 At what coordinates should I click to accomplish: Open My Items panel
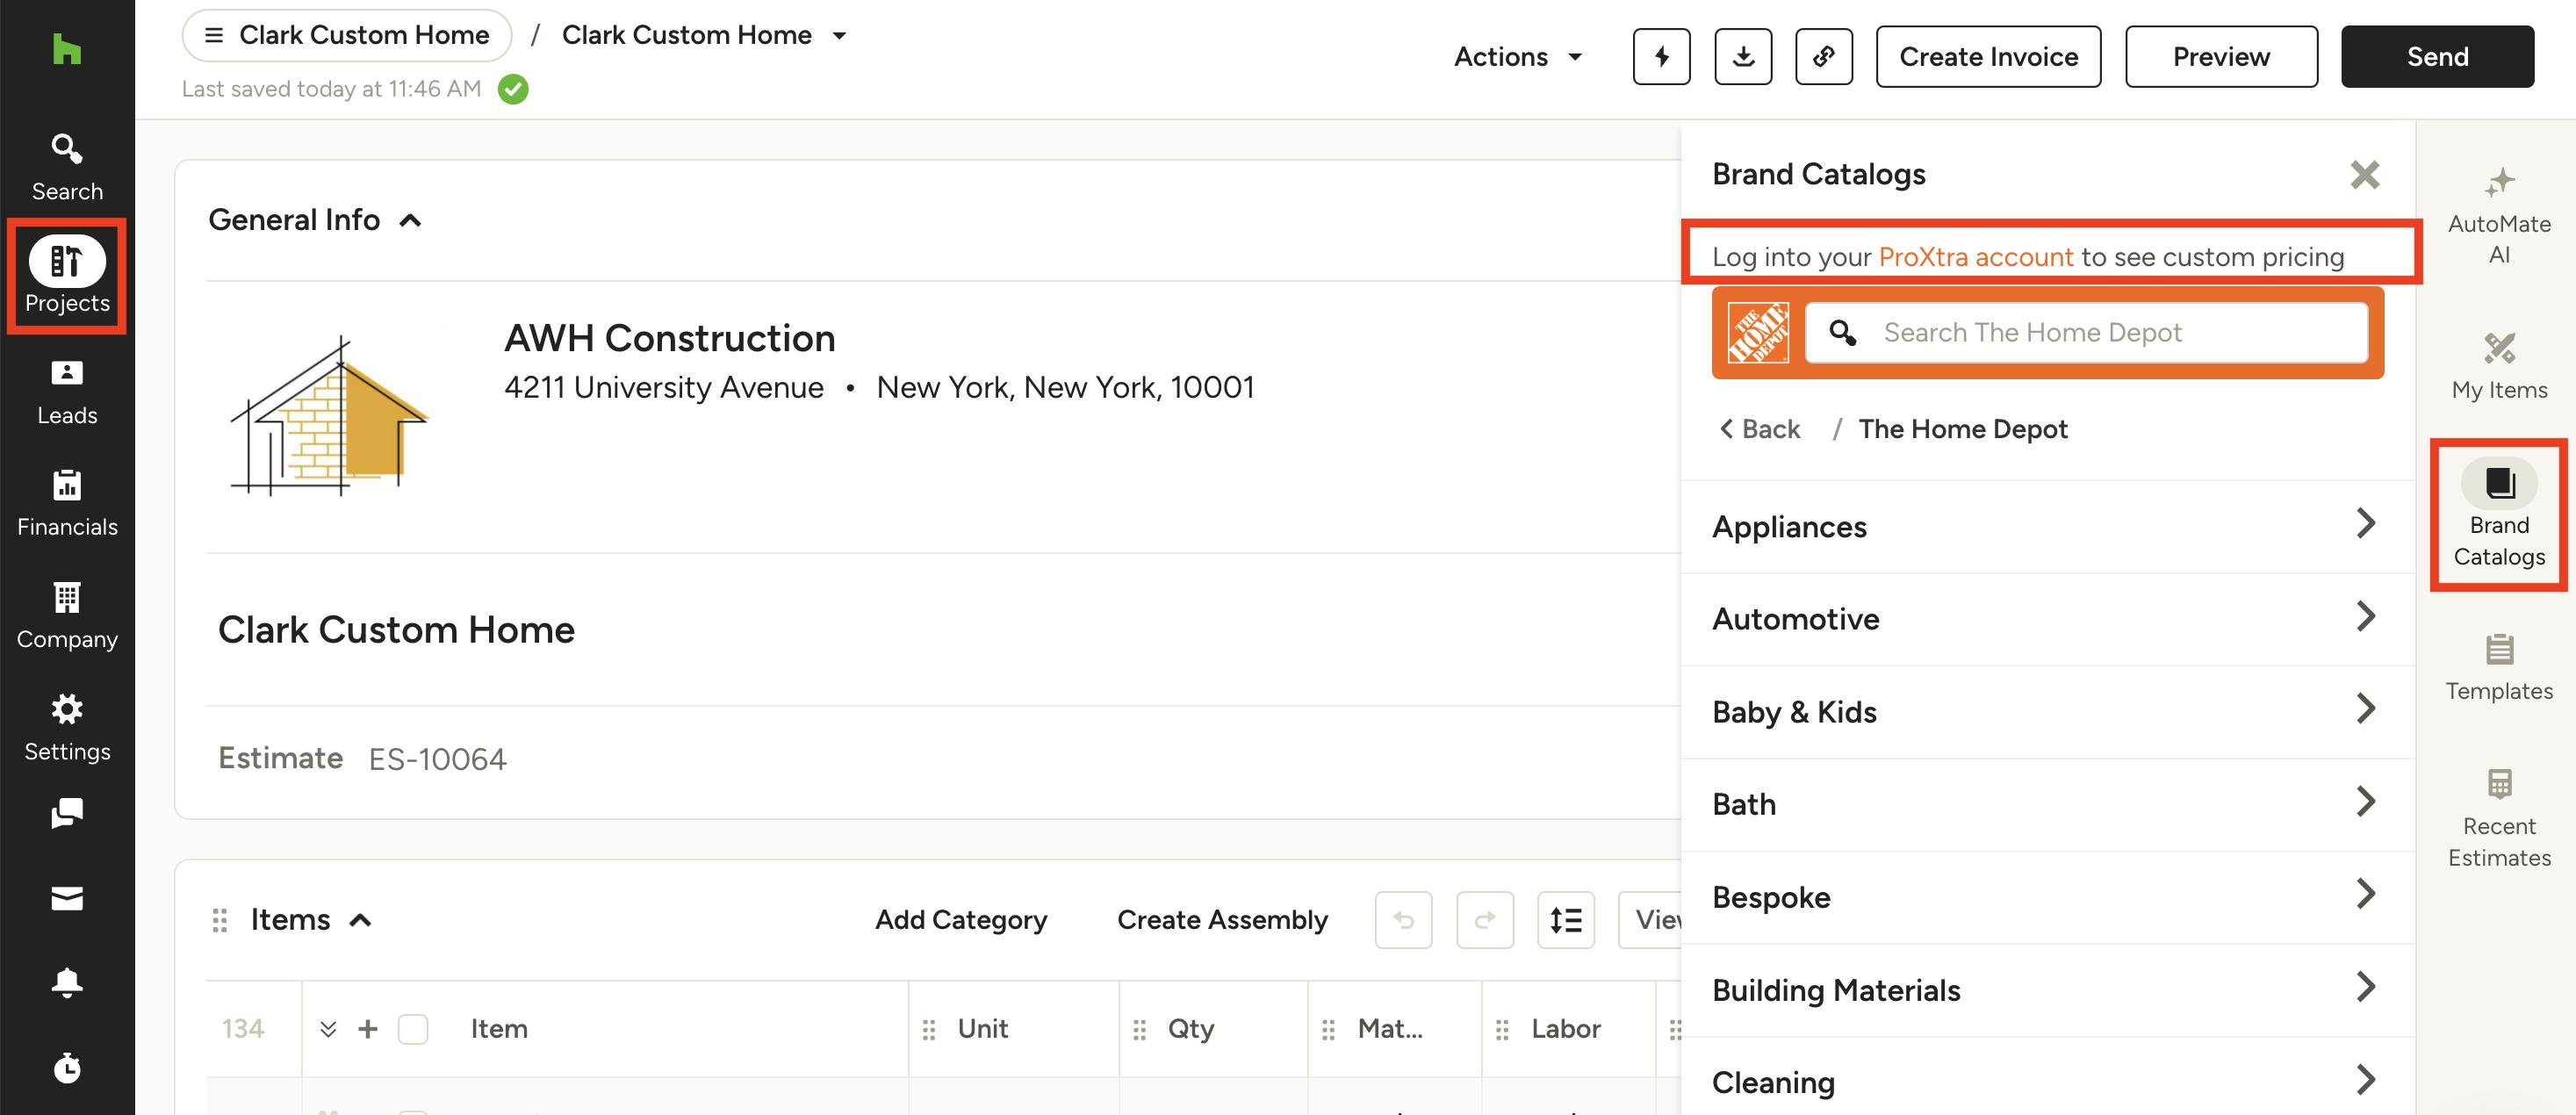pos(2499,366)
